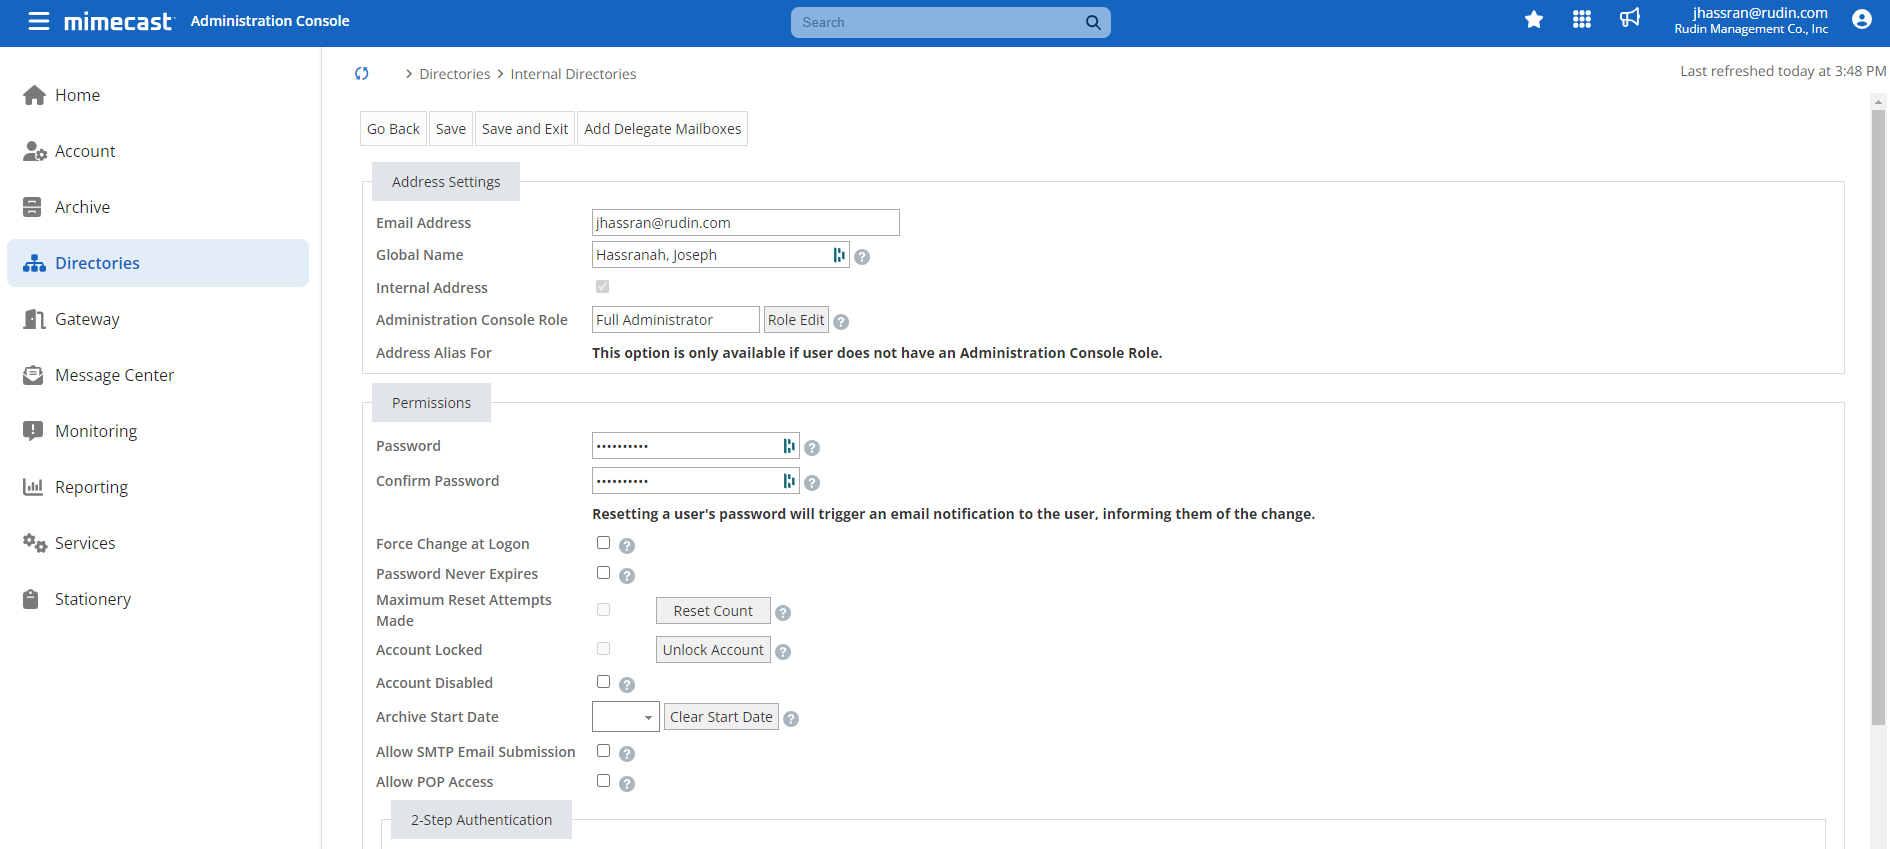Toggle Account Disabled checkbox
The height and width of the screenshot is (849, 1890).
click(x=603, y=682)
